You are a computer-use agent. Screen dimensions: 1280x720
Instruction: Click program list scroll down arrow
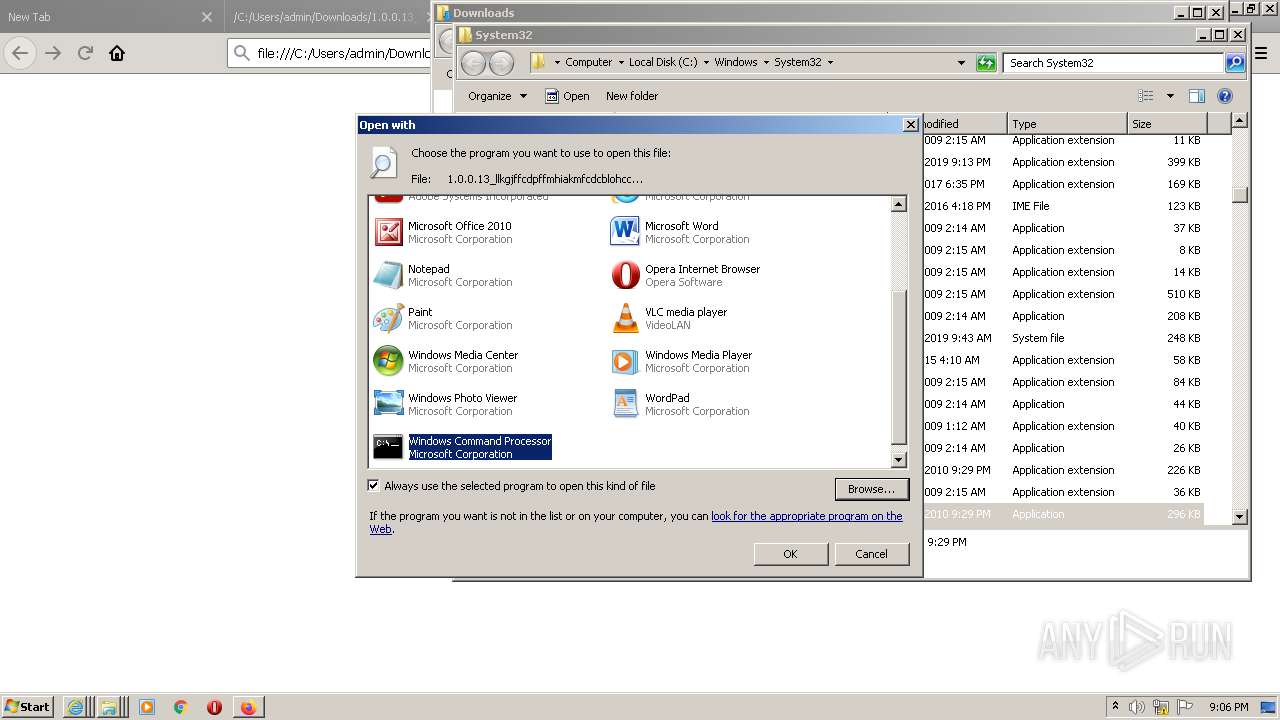[x=898, y=460]
